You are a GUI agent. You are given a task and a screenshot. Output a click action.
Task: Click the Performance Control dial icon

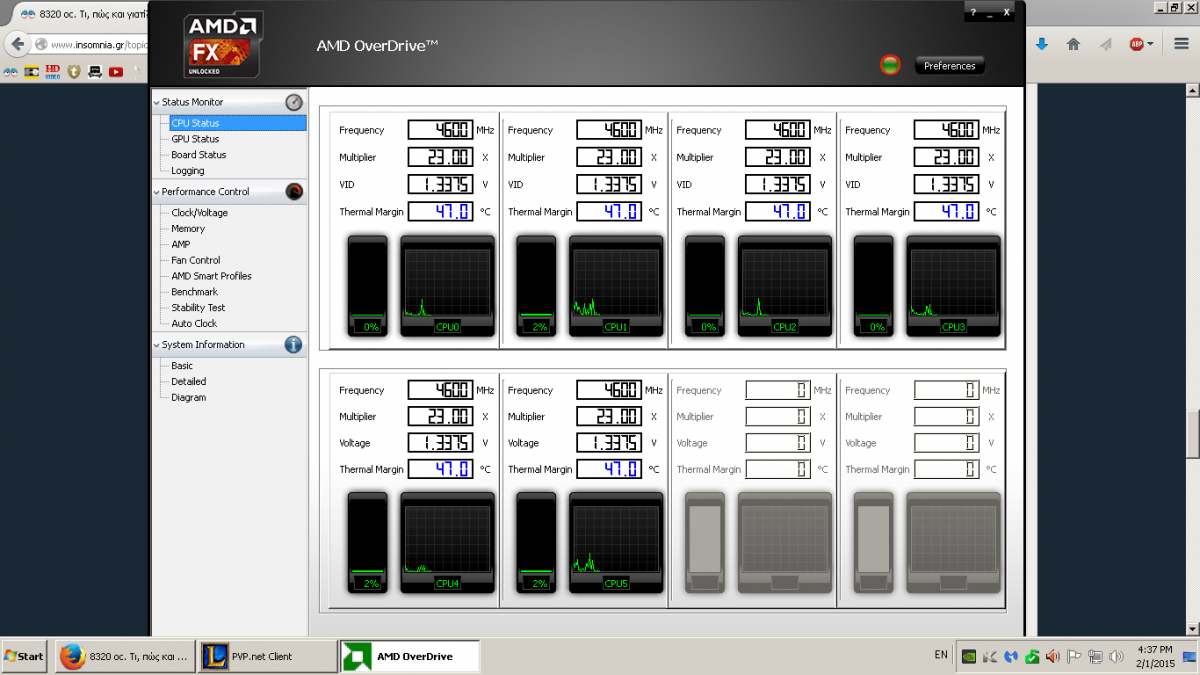[294, 192]
